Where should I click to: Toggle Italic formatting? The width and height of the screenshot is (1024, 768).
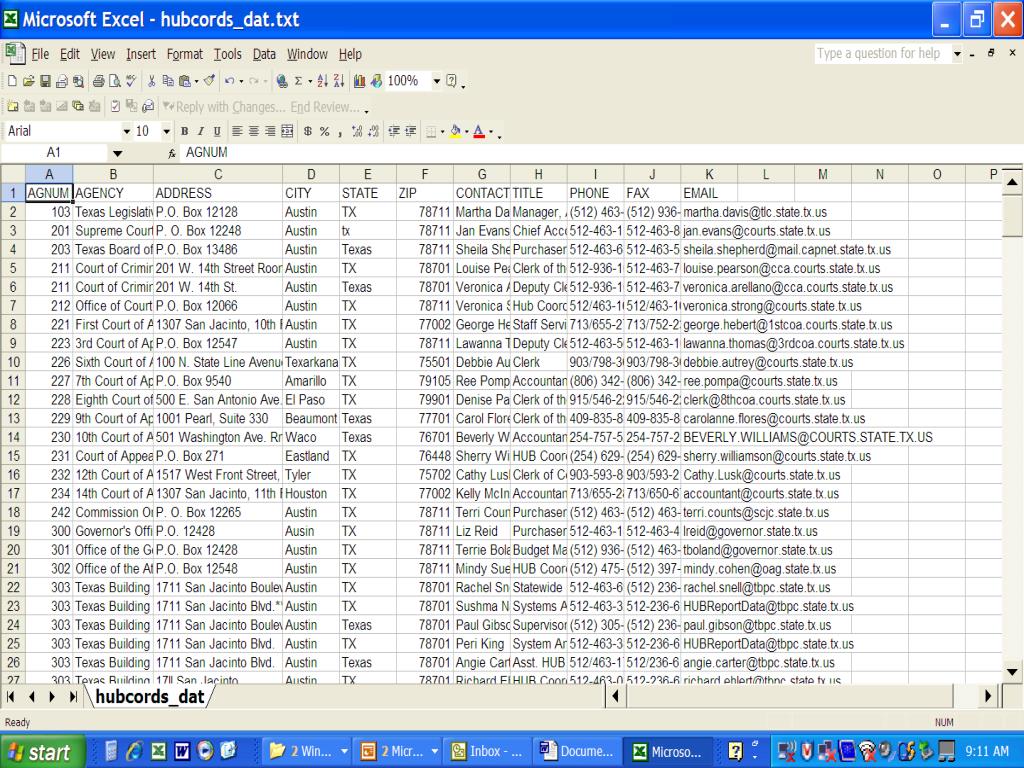[x=201, y=131]
